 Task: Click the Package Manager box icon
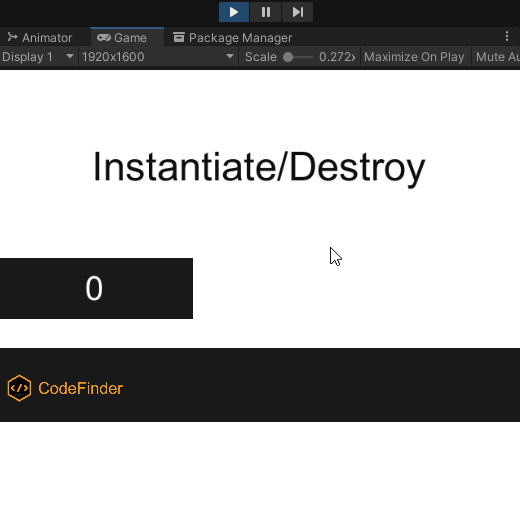[x=179, y=37]
